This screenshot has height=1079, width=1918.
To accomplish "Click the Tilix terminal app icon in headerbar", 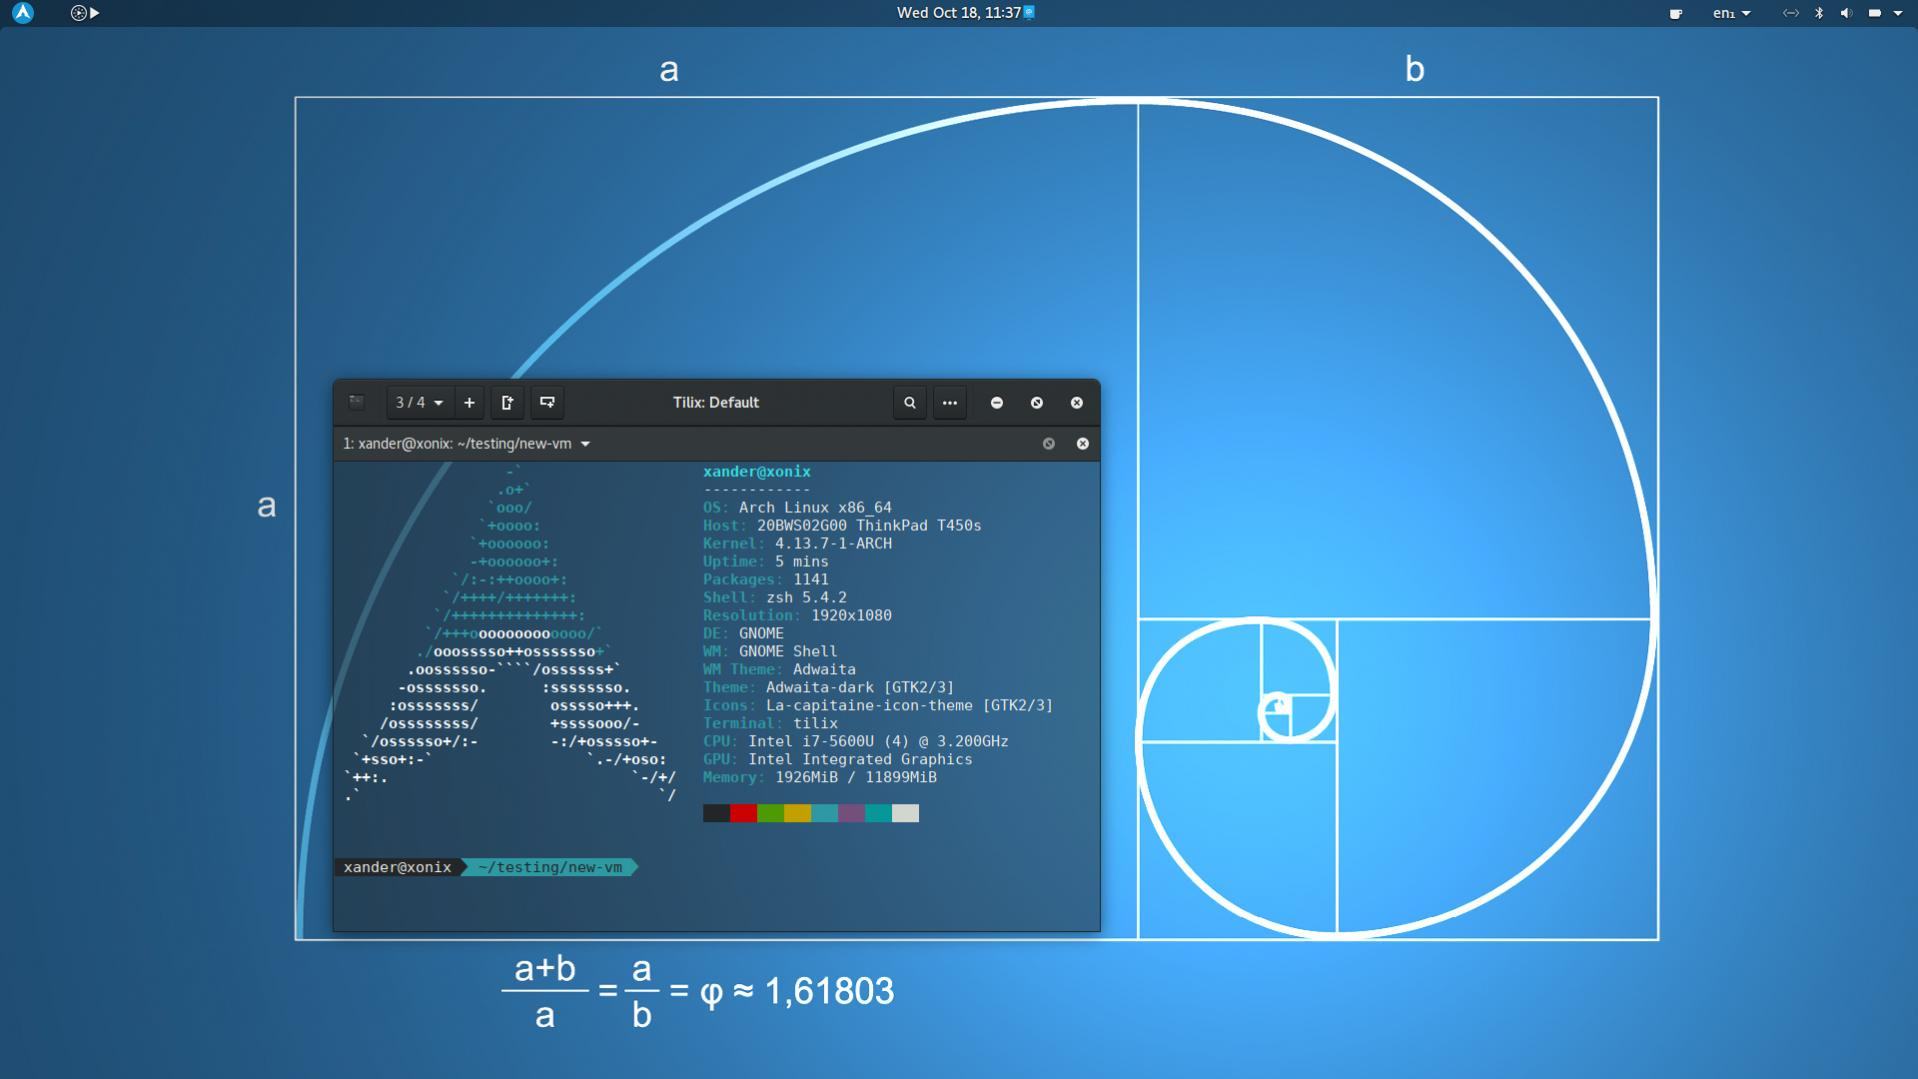I will (357, 402).
